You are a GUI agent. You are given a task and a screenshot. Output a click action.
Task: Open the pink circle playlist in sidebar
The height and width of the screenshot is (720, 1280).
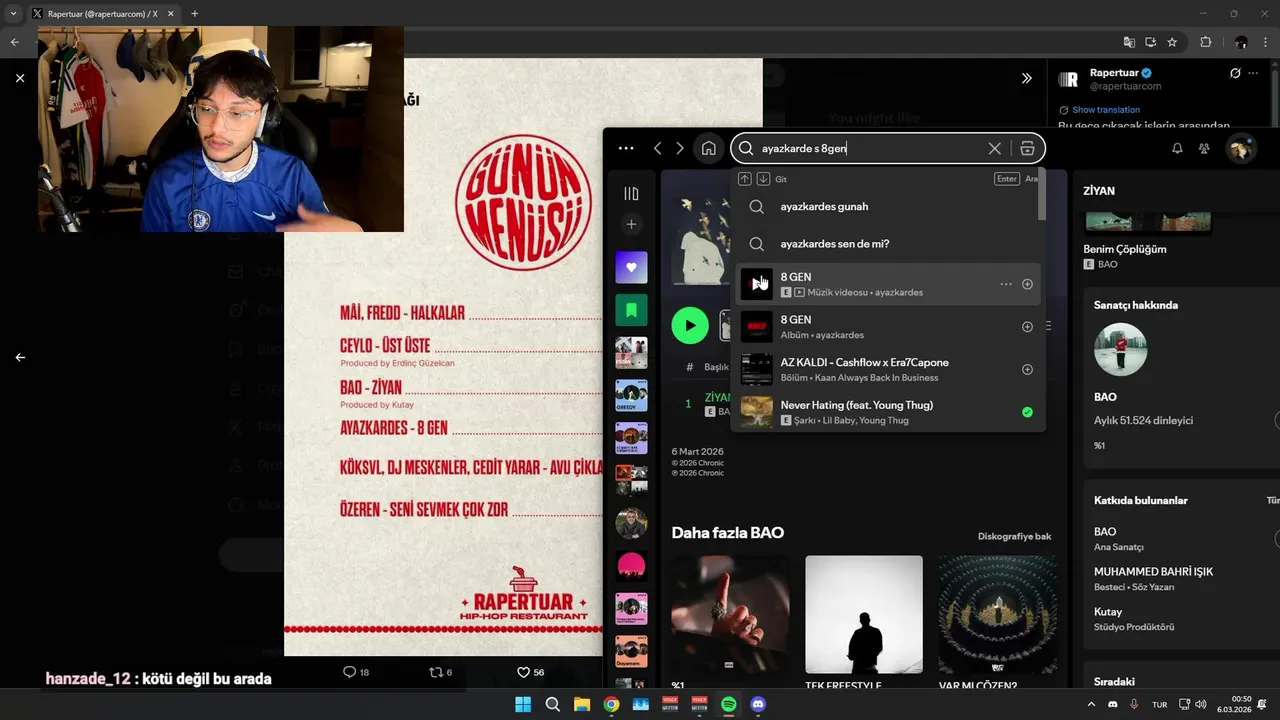coord(631,566)
